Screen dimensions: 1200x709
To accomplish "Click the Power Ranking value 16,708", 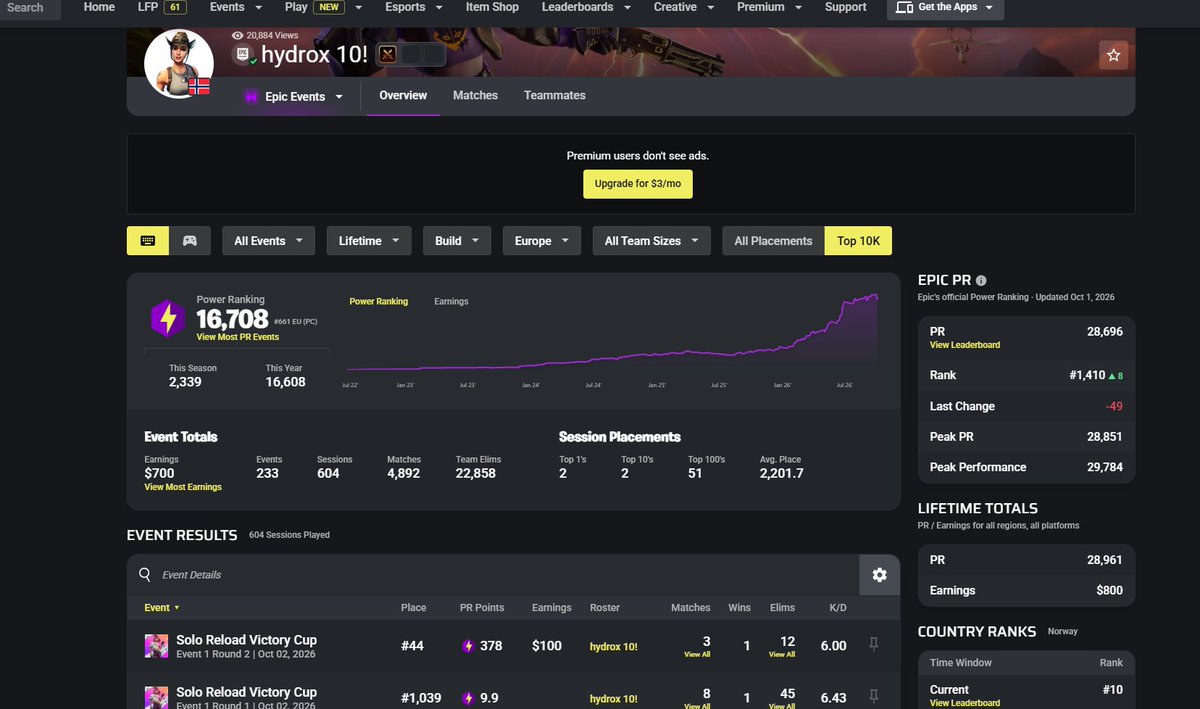I will [232, 319].
